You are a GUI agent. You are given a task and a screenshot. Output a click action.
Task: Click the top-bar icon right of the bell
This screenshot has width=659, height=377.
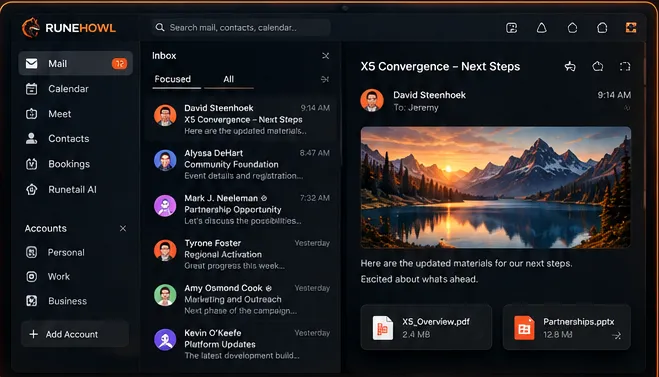572,28
